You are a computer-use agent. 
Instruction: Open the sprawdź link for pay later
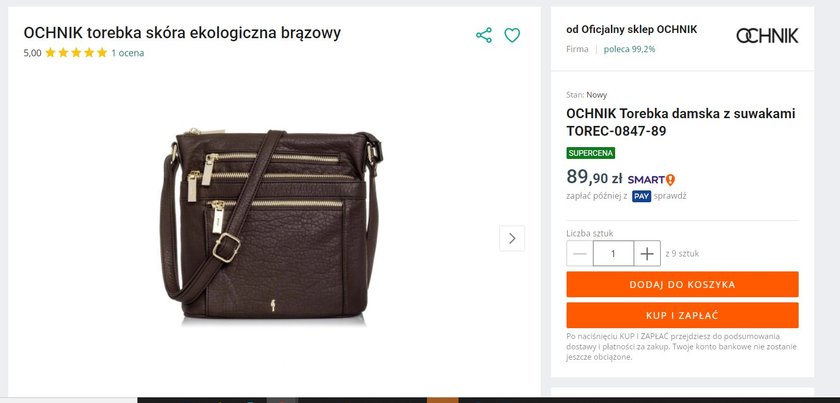[x=670, y=196]
